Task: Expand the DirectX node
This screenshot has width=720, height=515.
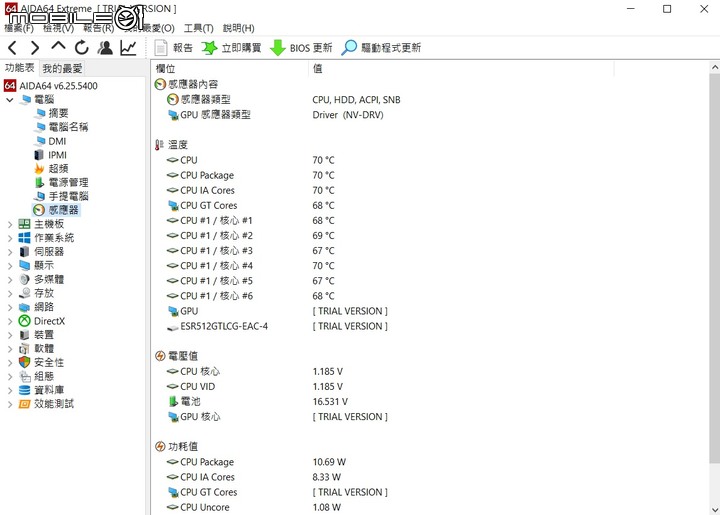Action: click(10, 321)
